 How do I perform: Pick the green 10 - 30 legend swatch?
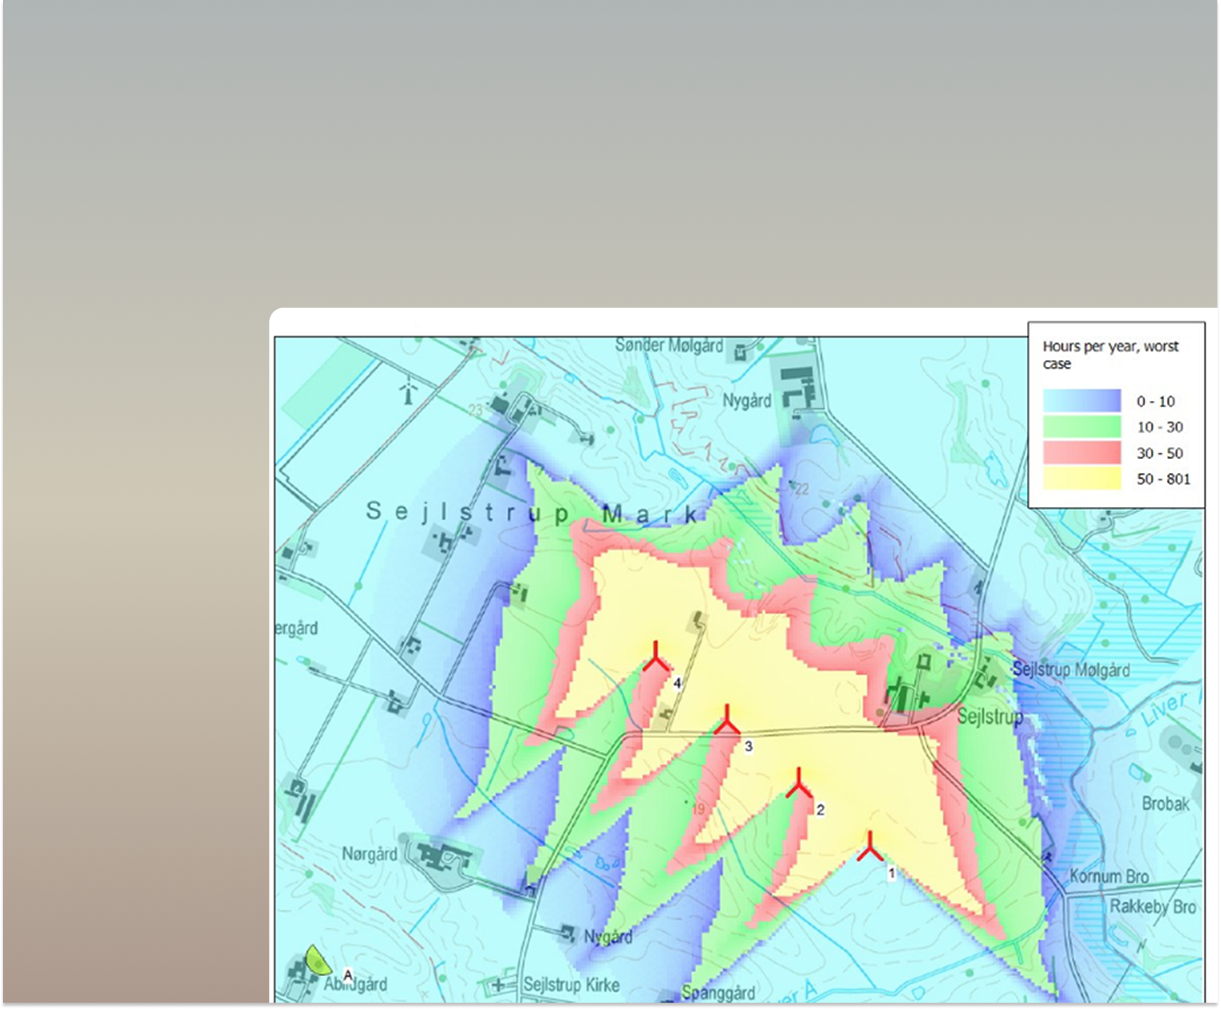pos(1082,427)
